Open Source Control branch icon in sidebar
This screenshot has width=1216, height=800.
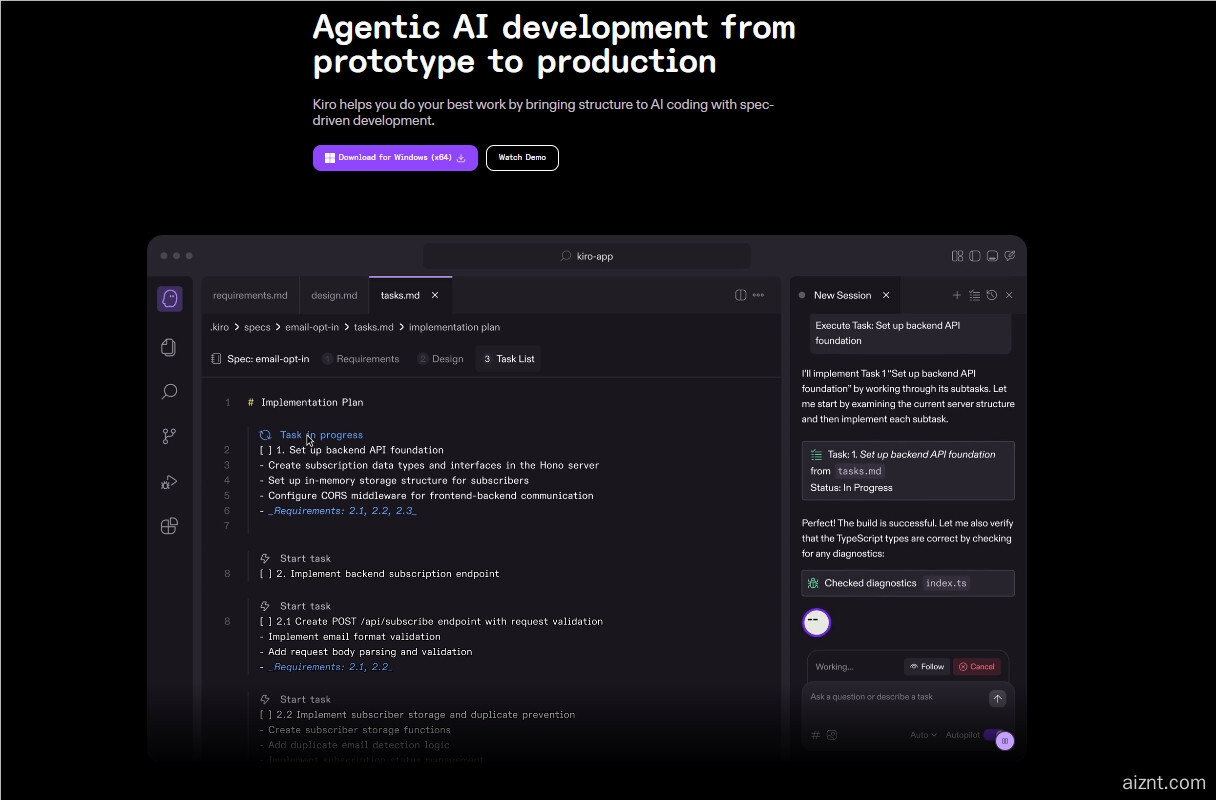169,436
